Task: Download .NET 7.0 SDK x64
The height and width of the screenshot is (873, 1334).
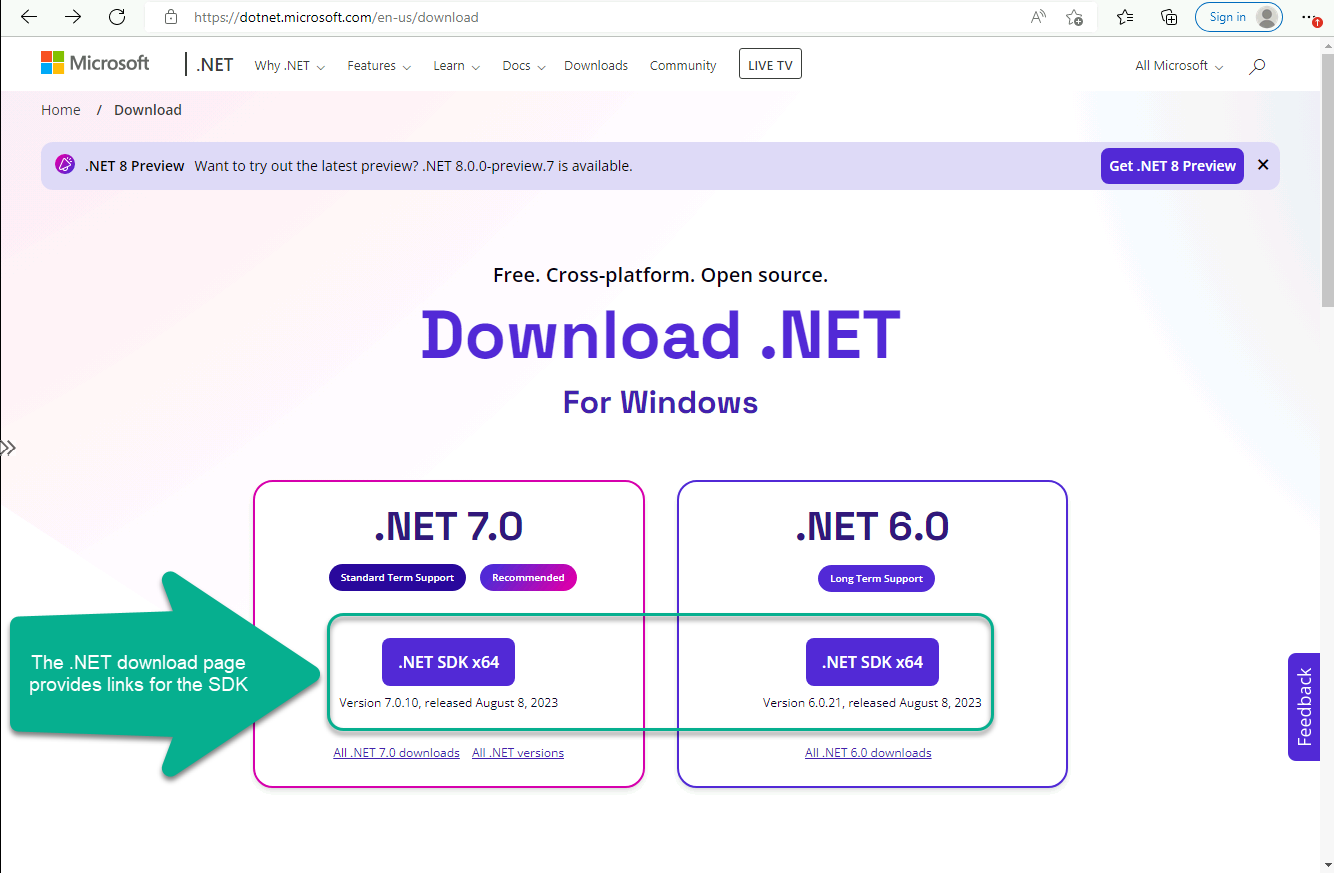Action: coord(448,662)
